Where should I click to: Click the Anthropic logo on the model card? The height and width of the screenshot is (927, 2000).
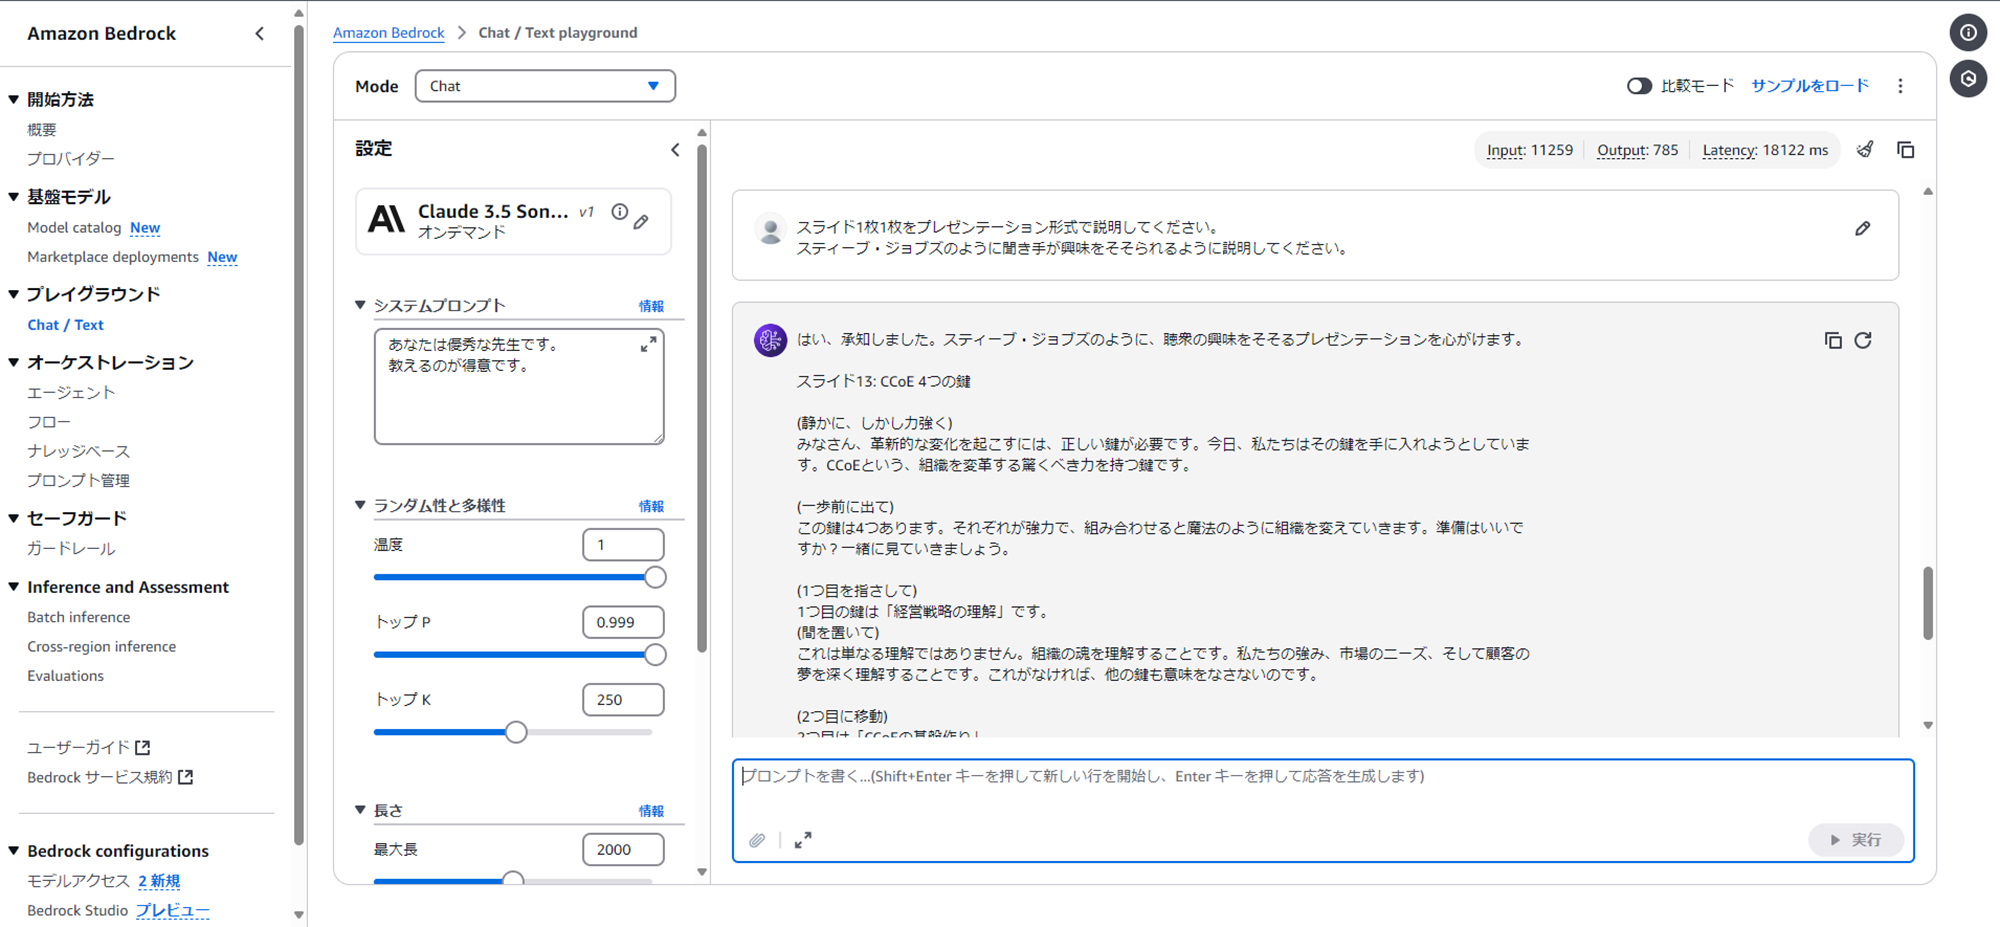(386, 218)
